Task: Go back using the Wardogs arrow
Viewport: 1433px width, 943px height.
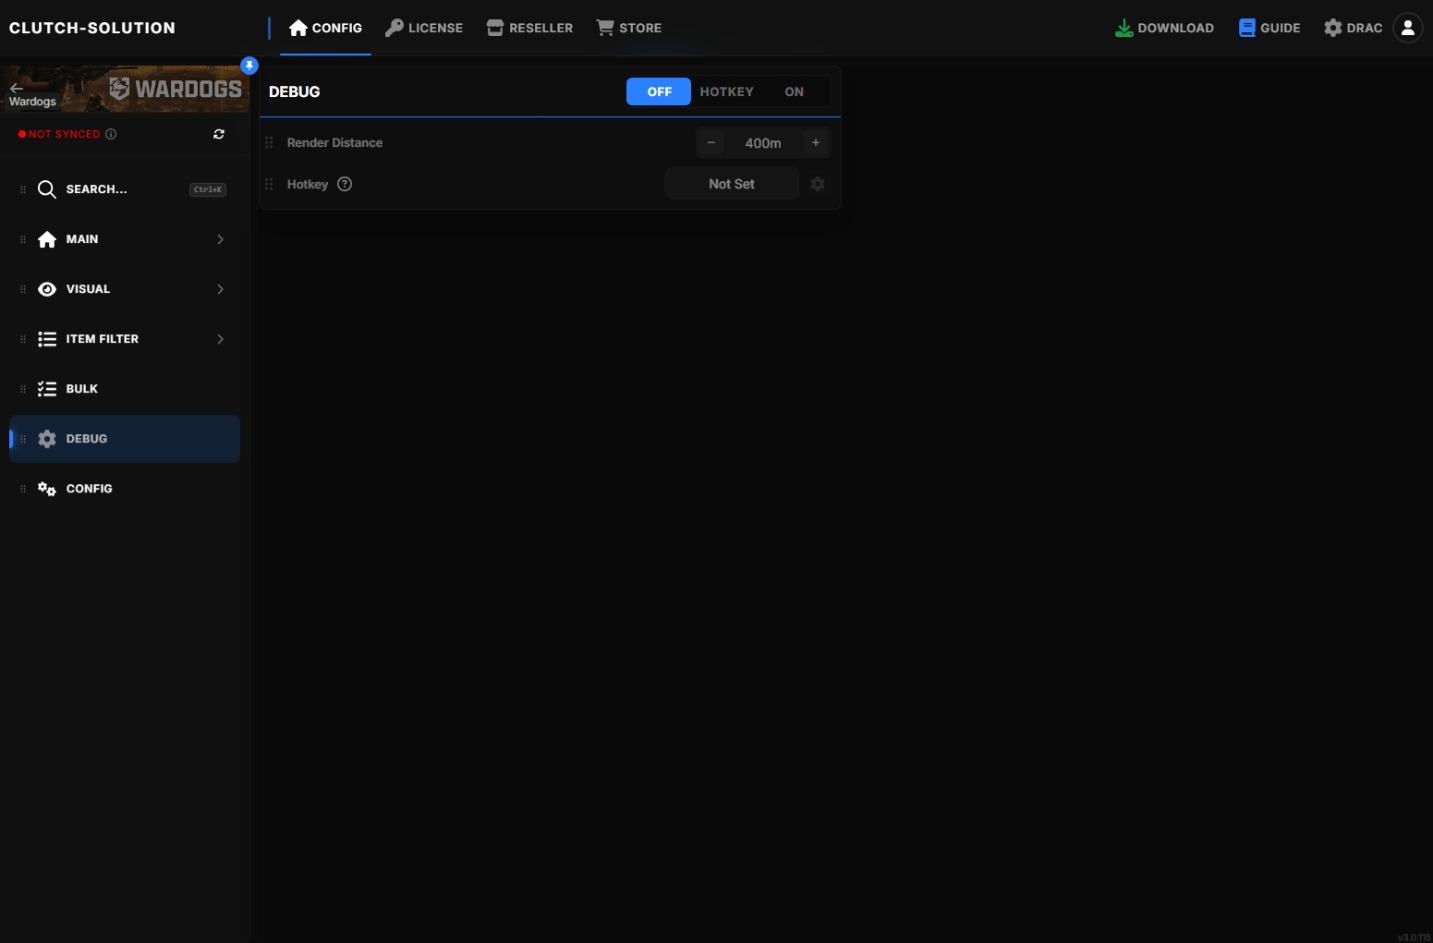Action: click(x=16, y=88)
